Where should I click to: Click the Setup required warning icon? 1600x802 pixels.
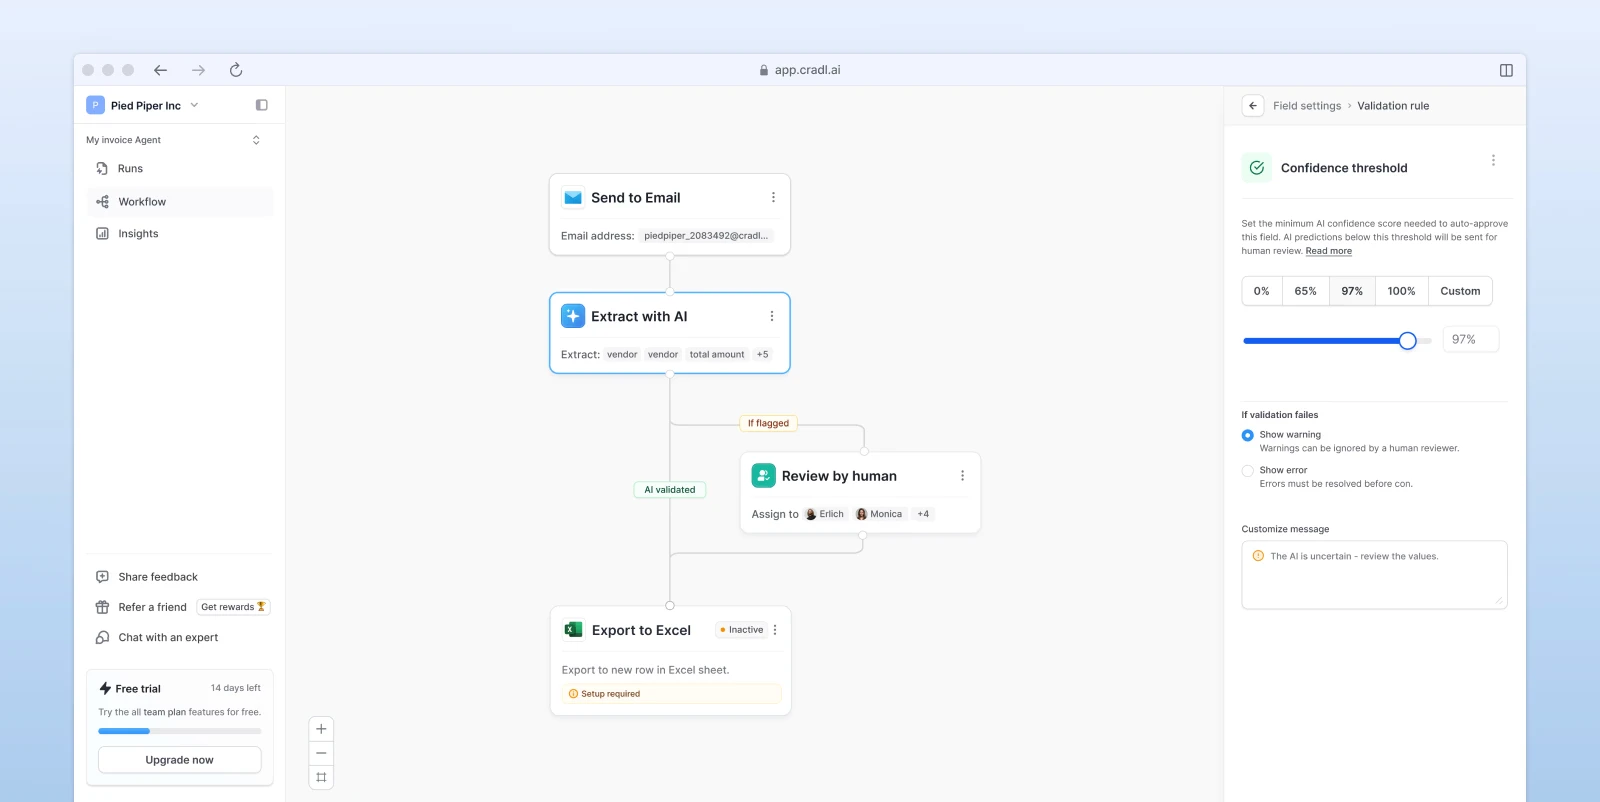(573, 694)
